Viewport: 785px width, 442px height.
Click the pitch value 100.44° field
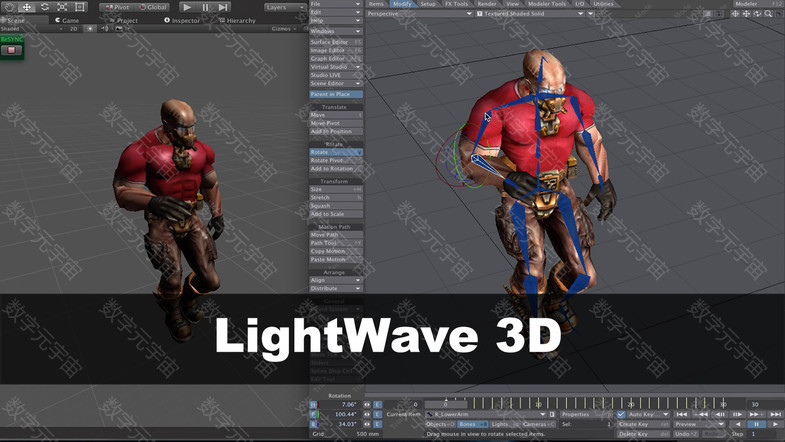(339, 414)
